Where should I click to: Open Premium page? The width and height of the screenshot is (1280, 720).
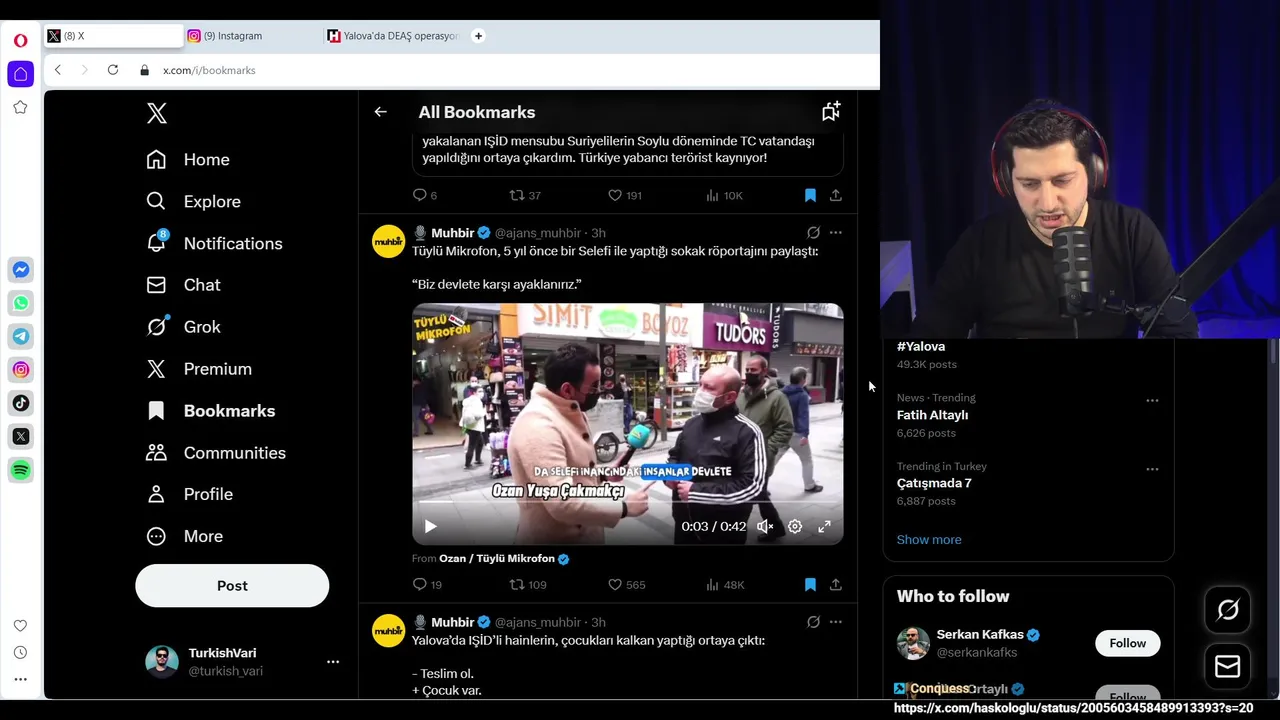pyautogui.click(x=199, y=369)
